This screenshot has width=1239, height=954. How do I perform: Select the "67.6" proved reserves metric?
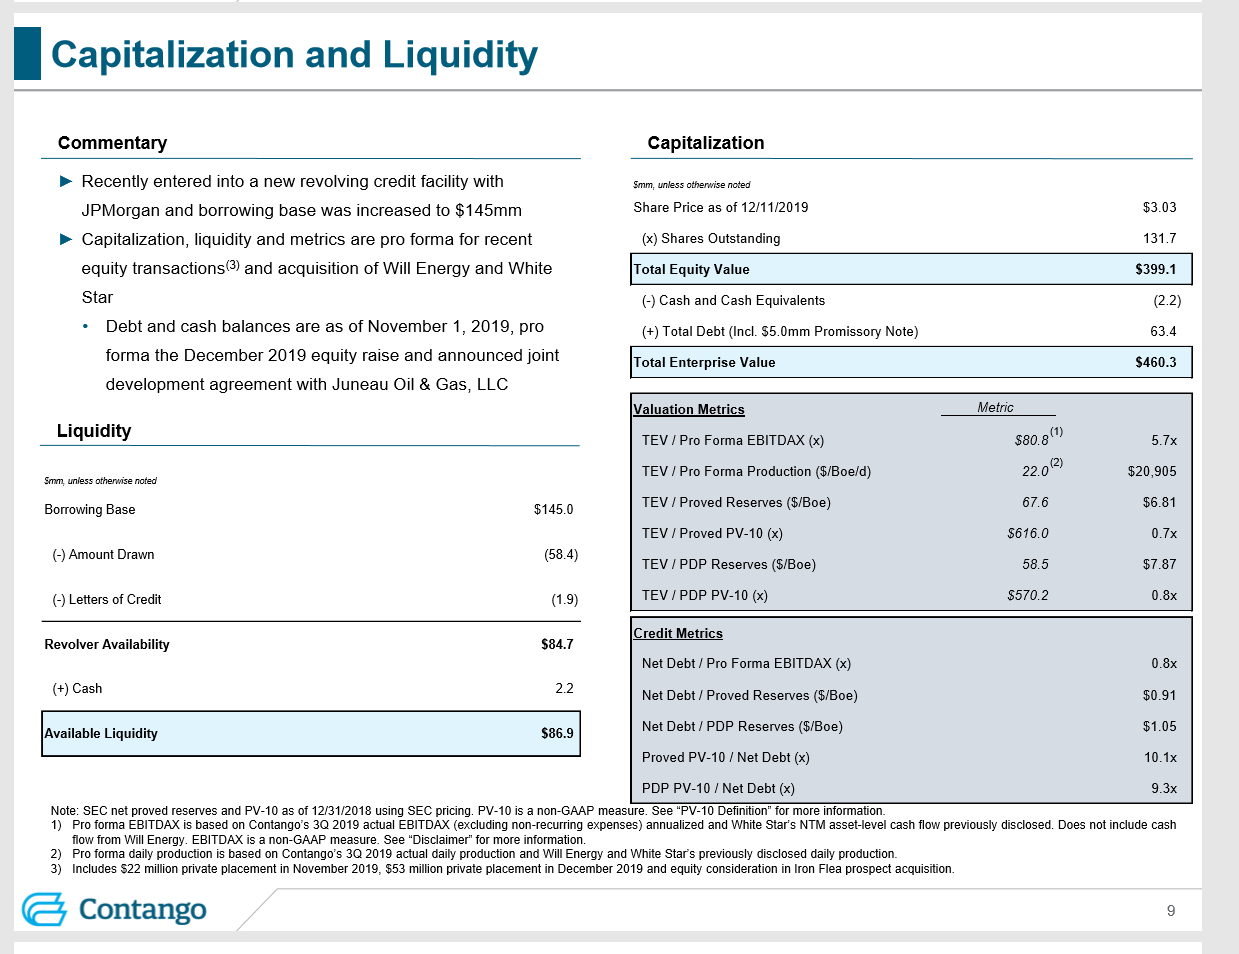(x=1036, y=502)
